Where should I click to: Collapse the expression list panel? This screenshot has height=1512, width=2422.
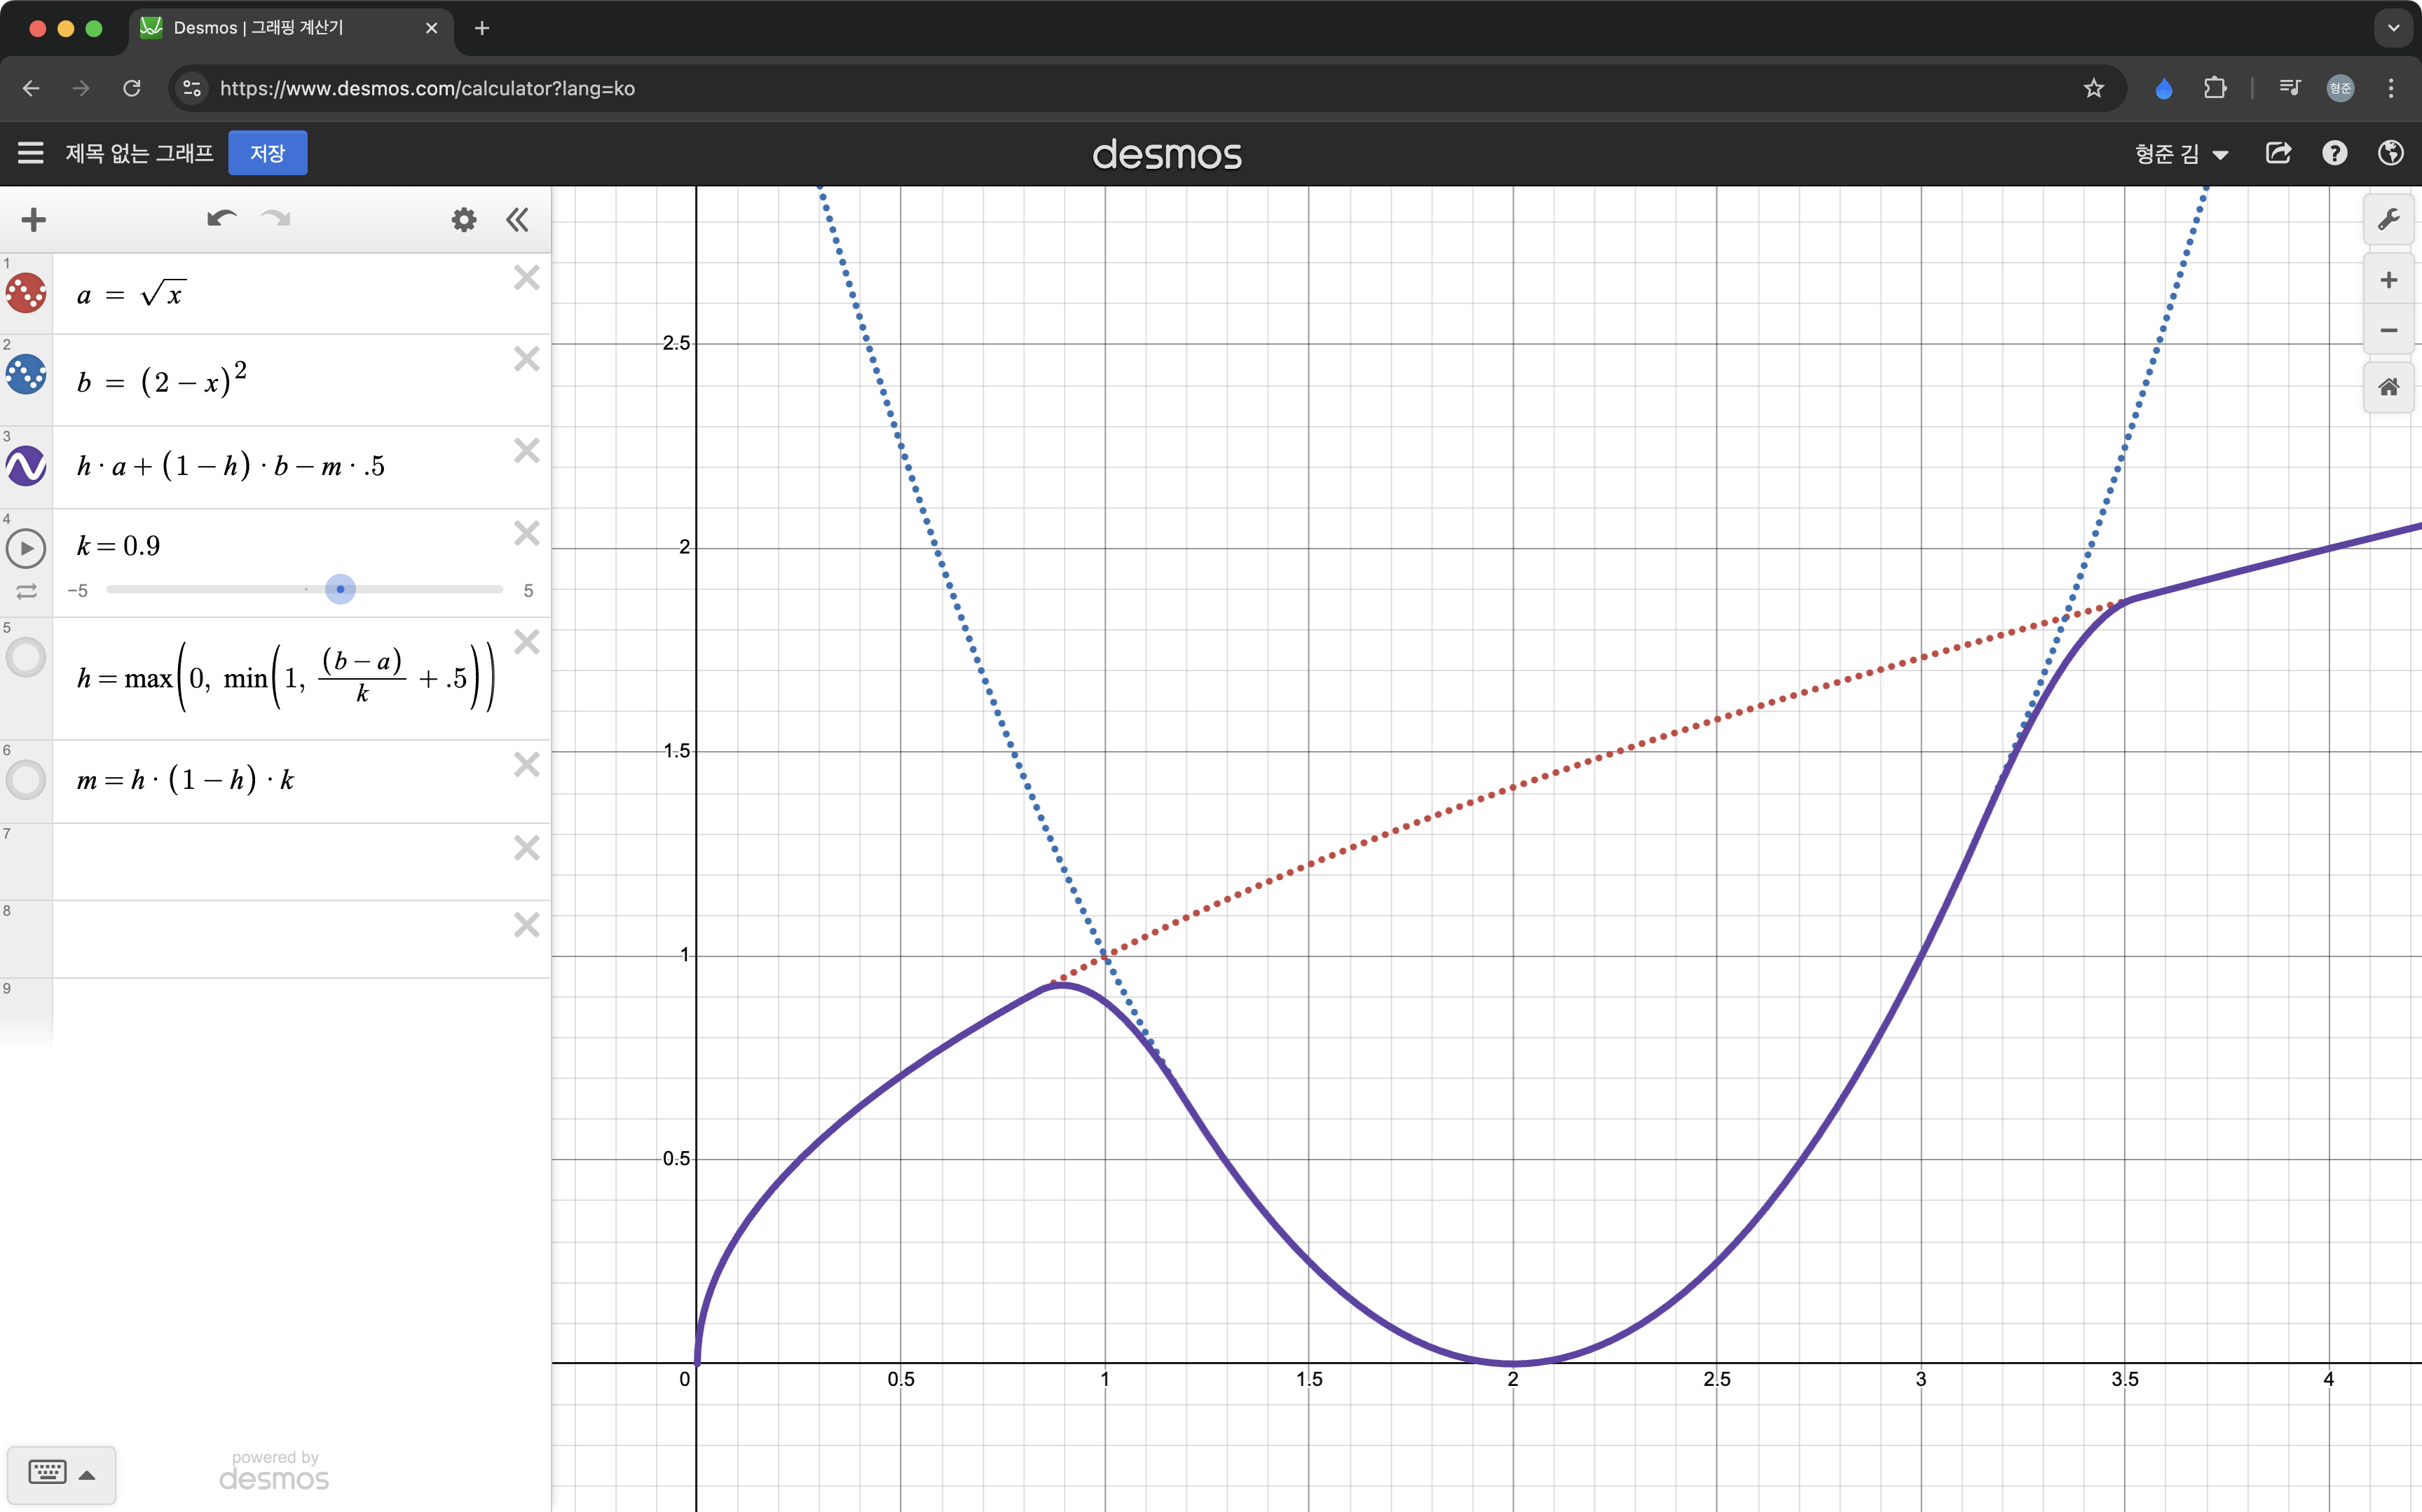[517, 220]
